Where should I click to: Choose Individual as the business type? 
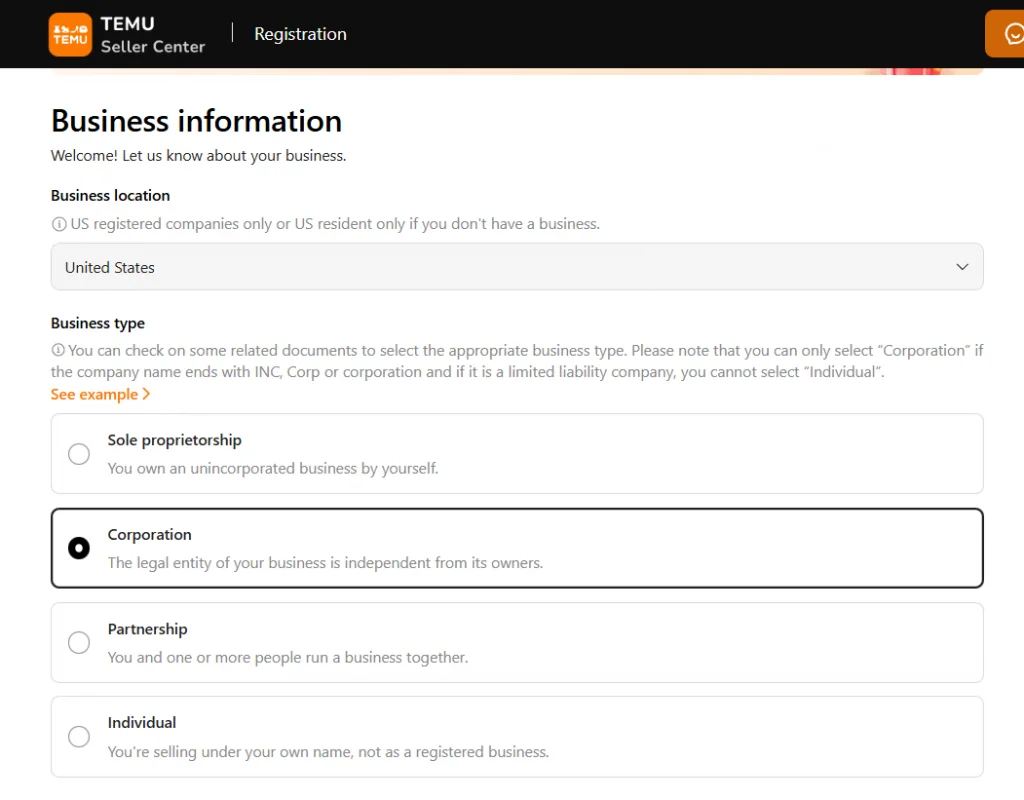[x=79, y=736]
